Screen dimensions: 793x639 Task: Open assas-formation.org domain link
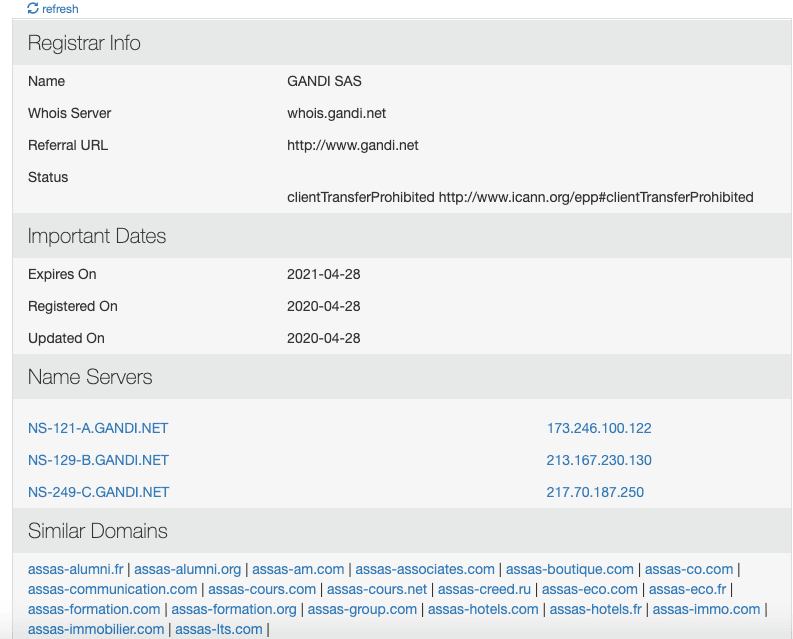point(234,609)
